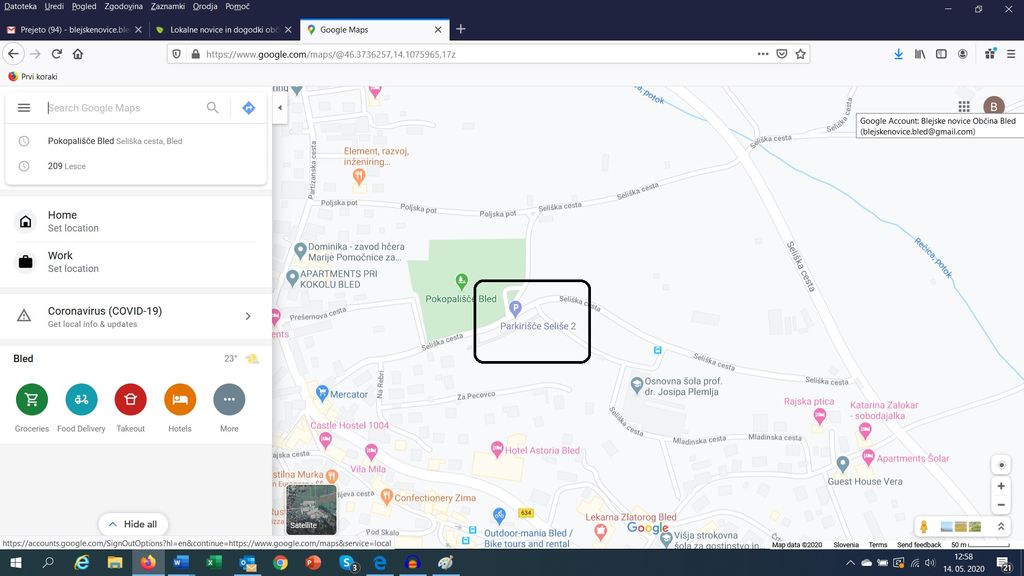Hide all panels with Hide all
Screen dimensions: 1024x576
tap(133, 524)
